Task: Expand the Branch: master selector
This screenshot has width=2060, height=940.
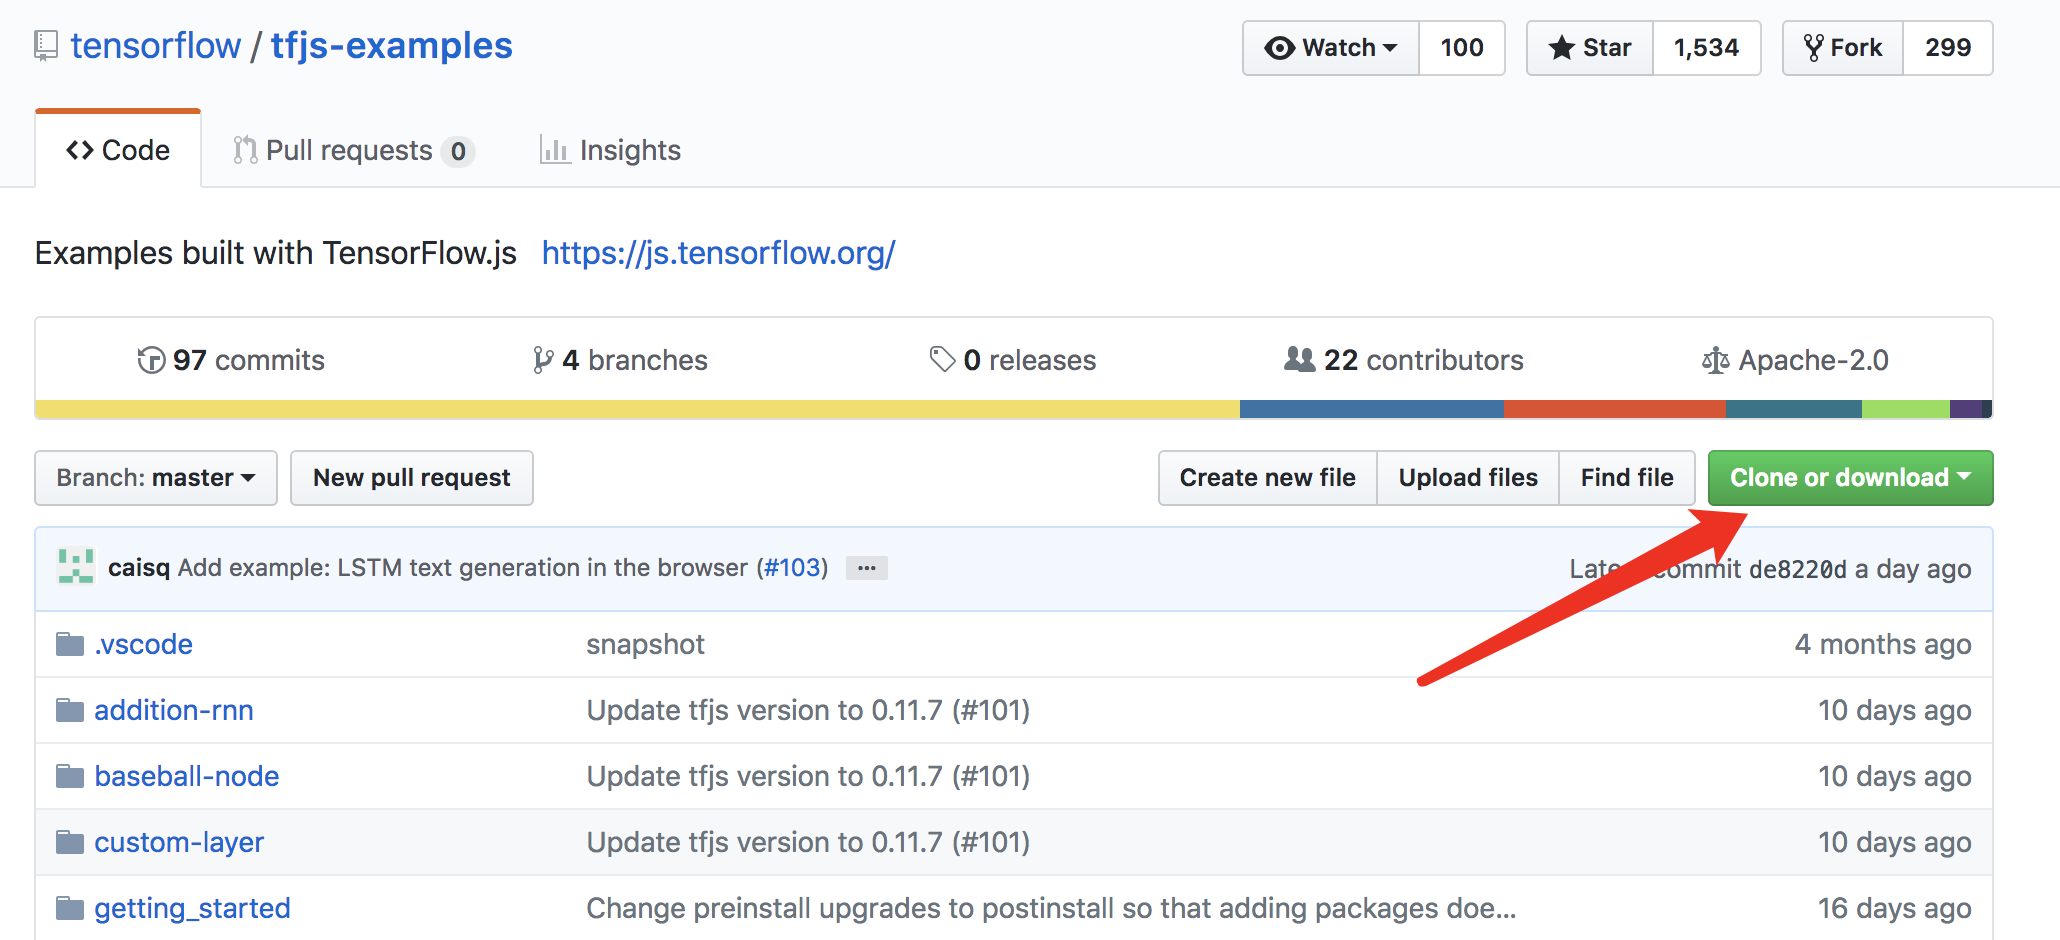Action: coord(156,478)
